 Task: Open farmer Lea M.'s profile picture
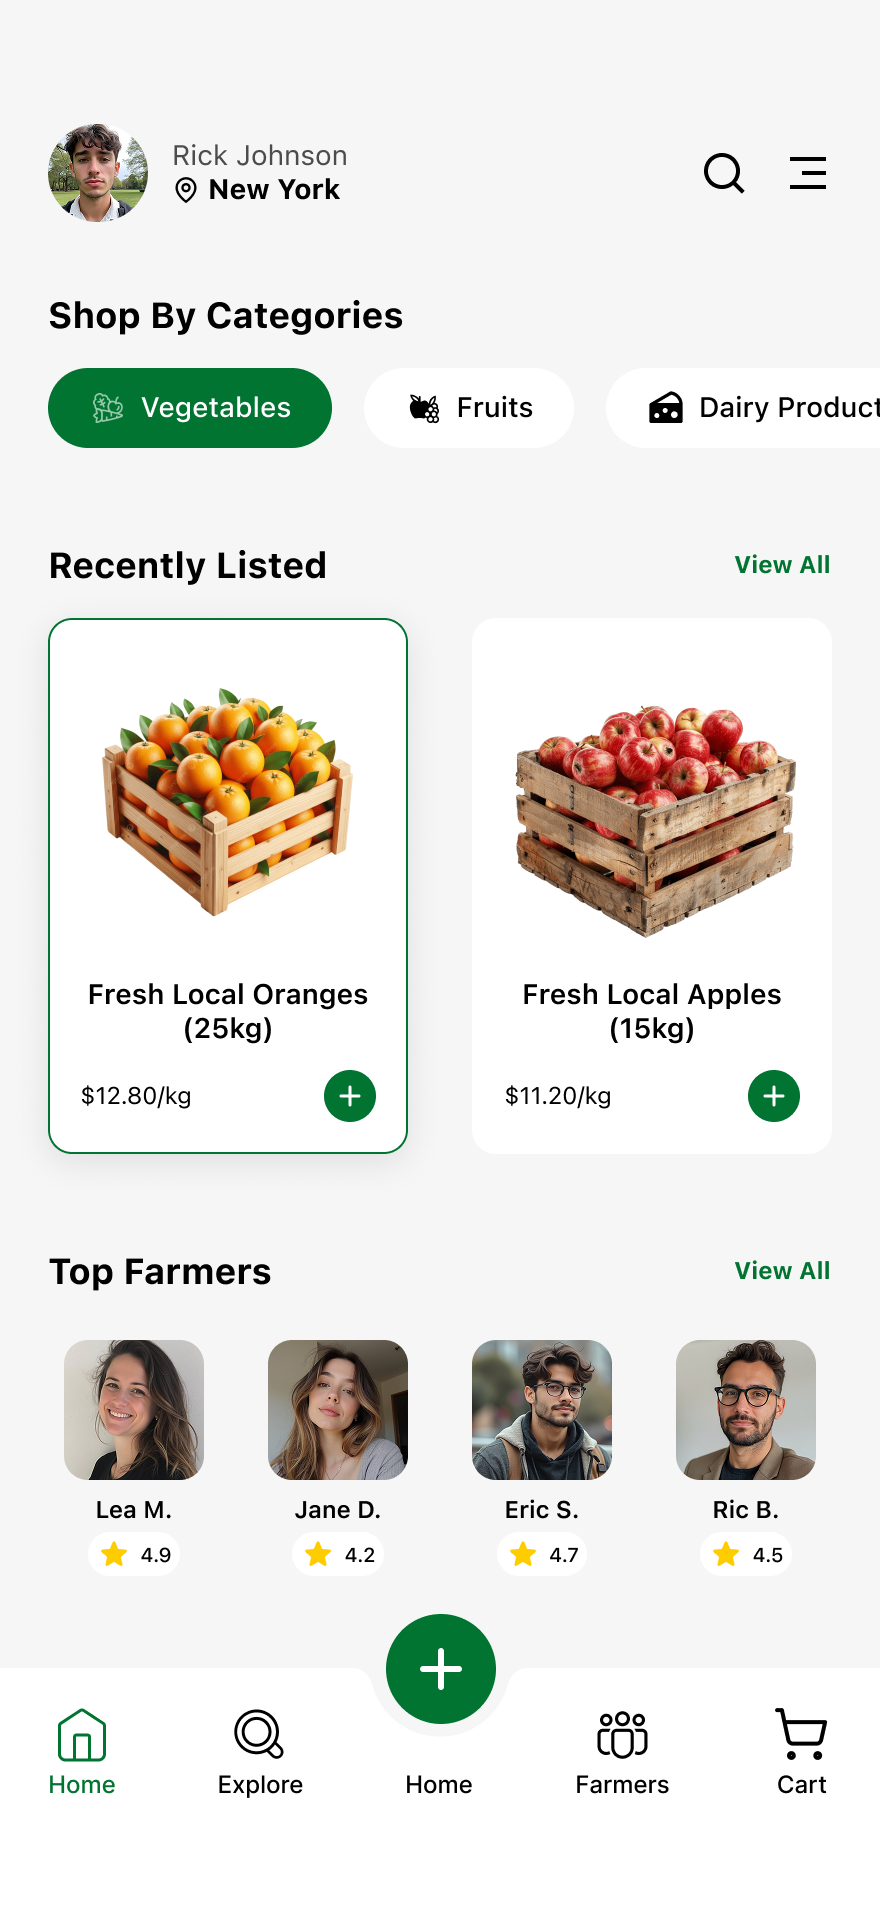click(x=134, y=1410)
